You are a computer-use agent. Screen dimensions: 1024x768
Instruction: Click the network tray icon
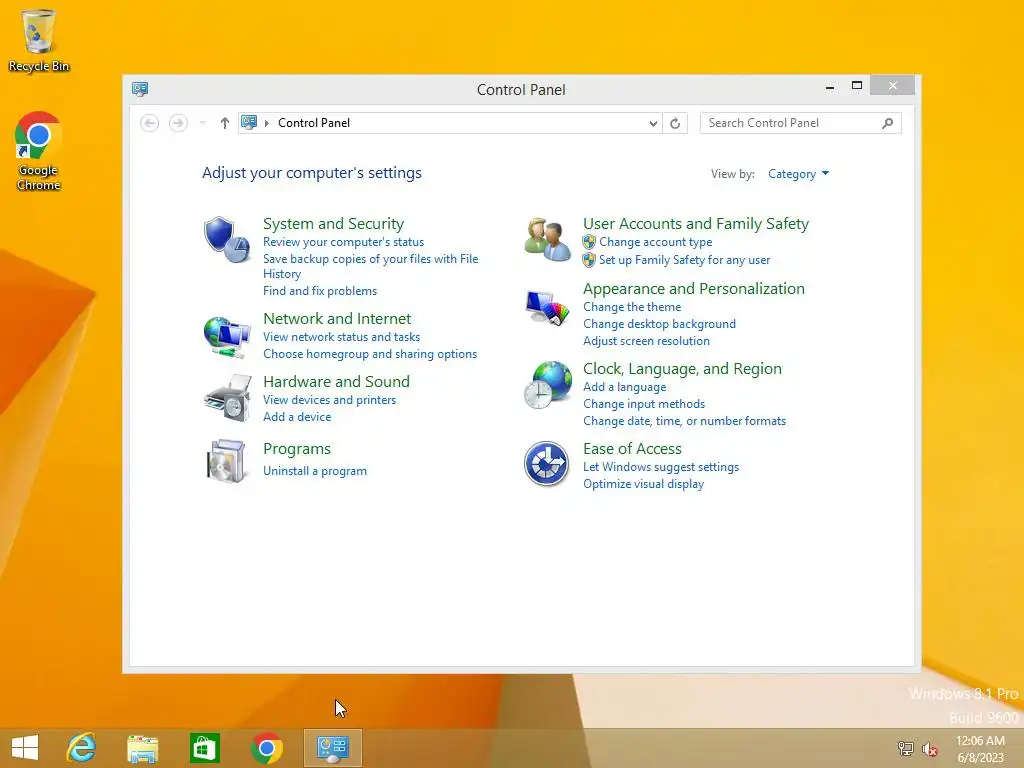pyautogui.click(x=905, y=748)
